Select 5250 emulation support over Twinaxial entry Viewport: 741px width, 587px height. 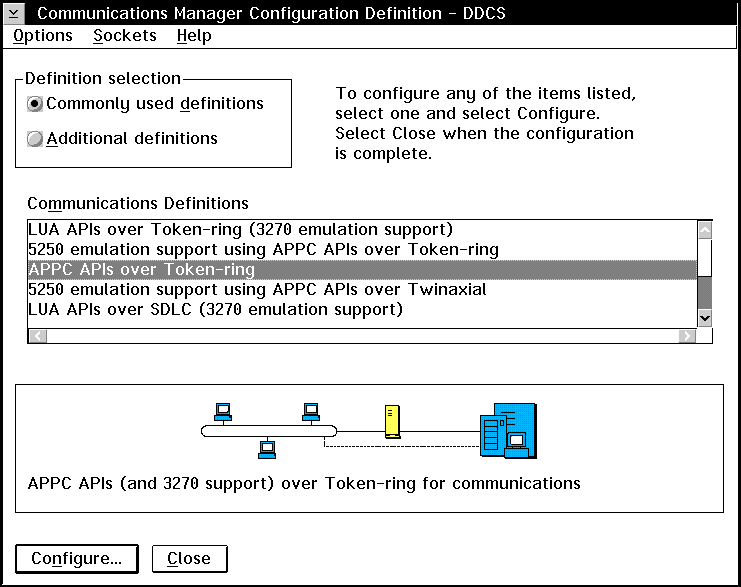click(x=362, y=289)
